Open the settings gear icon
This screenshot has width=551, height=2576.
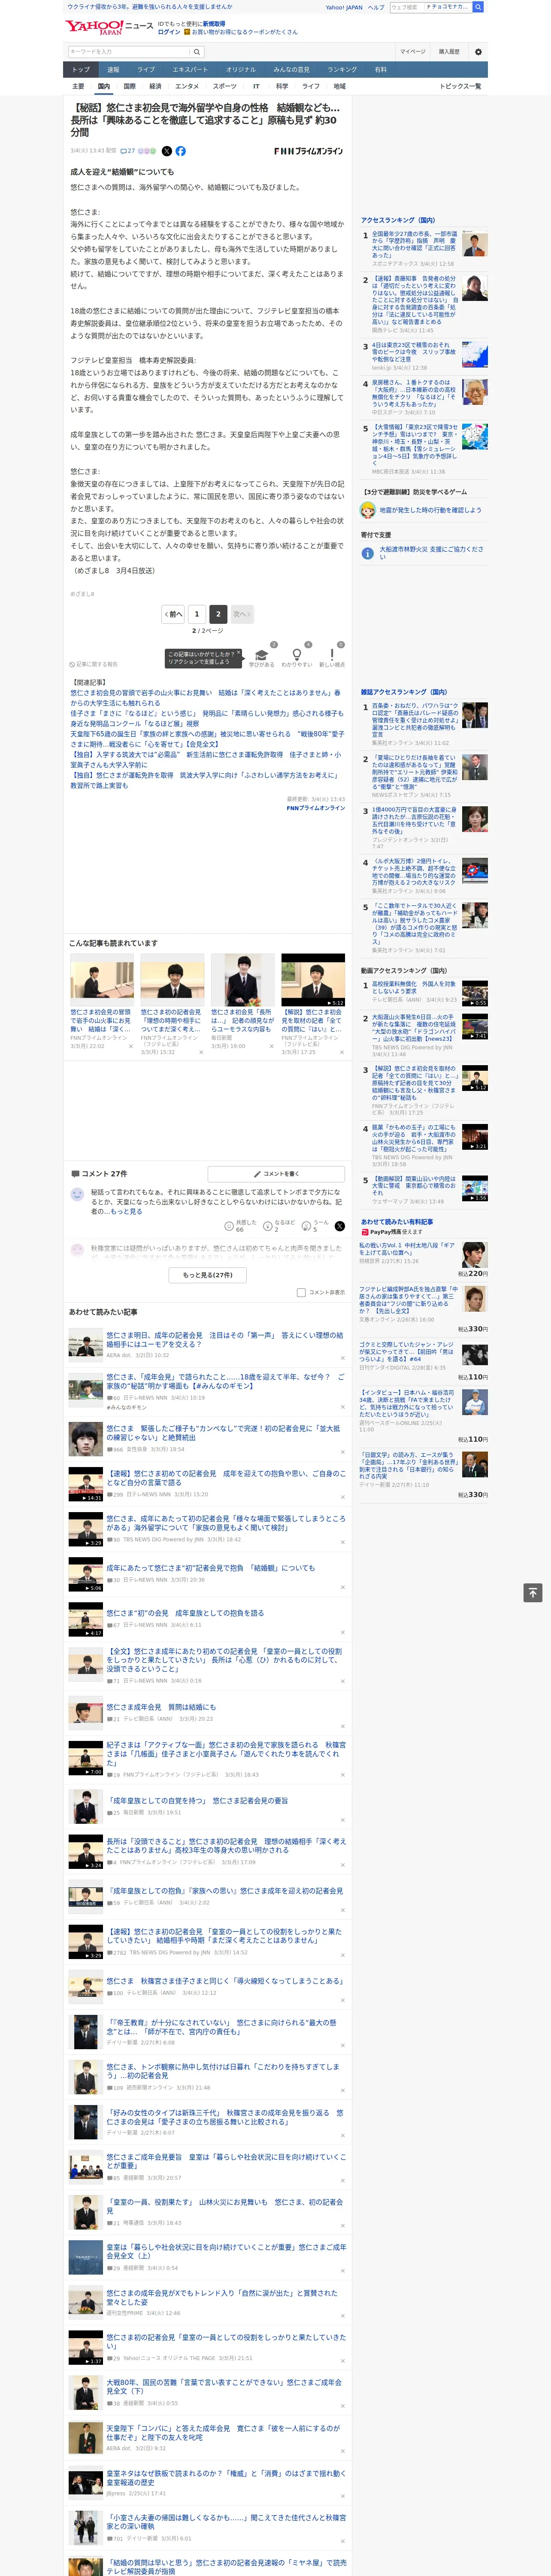pos(478,51)
